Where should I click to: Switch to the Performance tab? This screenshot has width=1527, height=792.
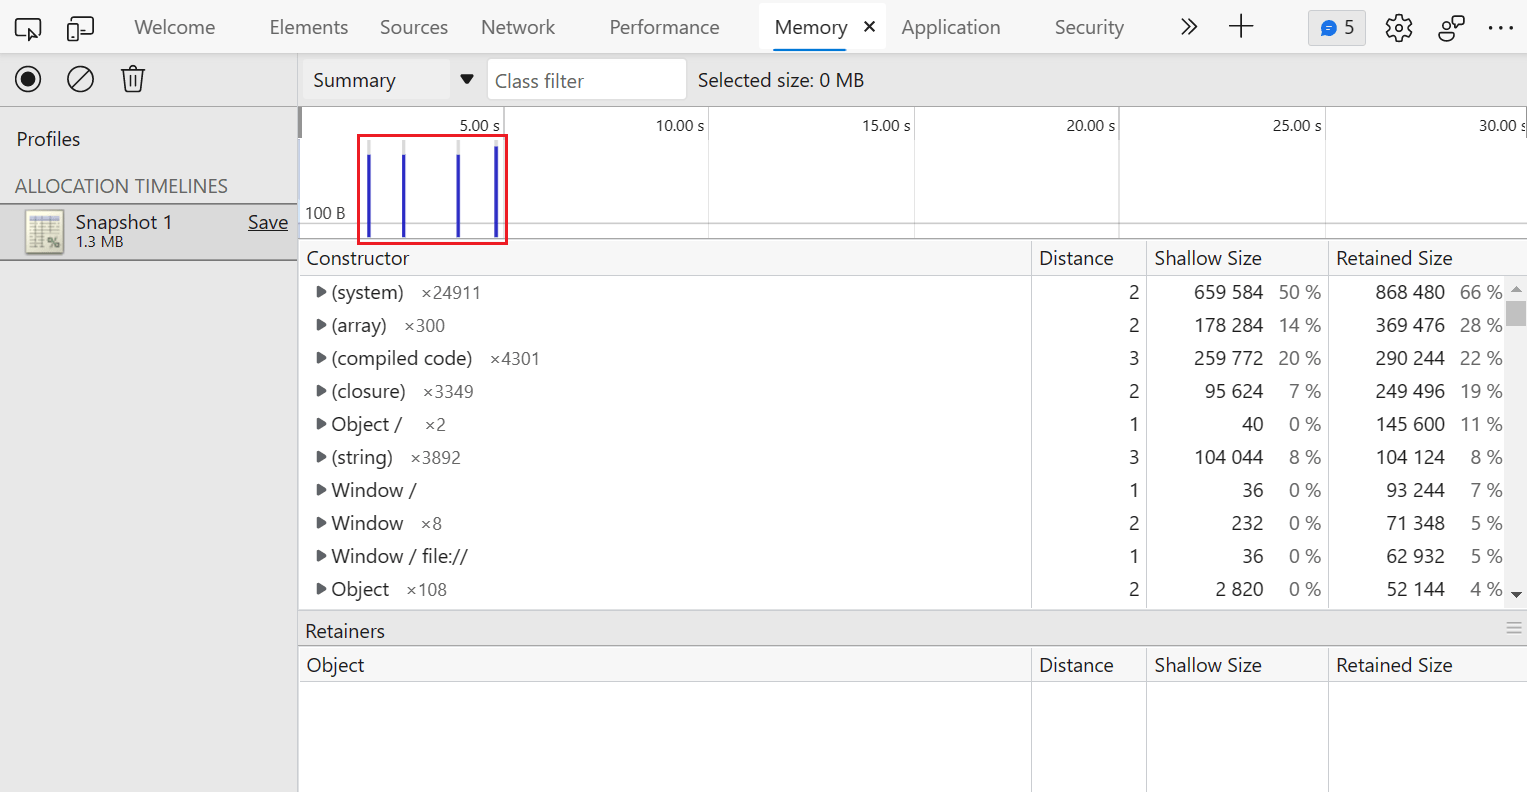coord(664,27)
